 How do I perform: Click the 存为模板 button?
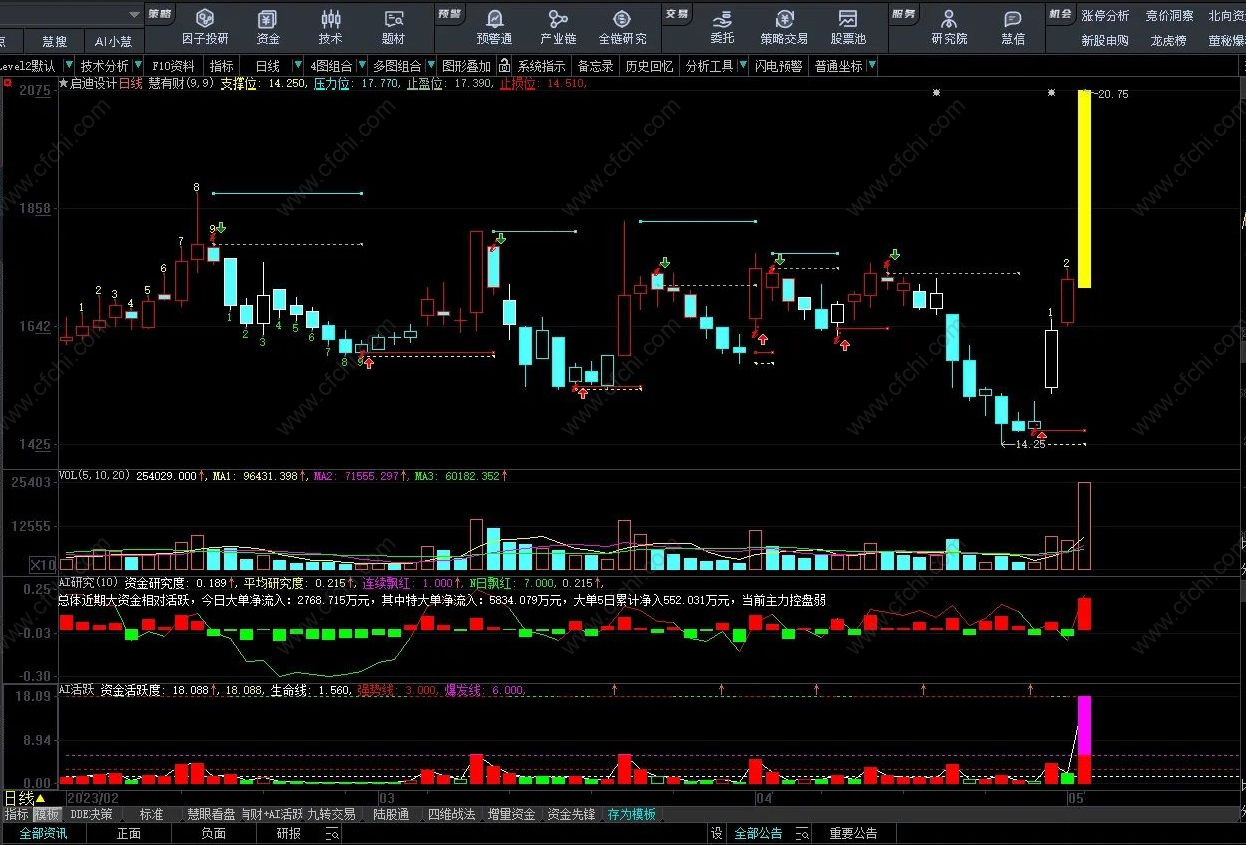point(632,815)
